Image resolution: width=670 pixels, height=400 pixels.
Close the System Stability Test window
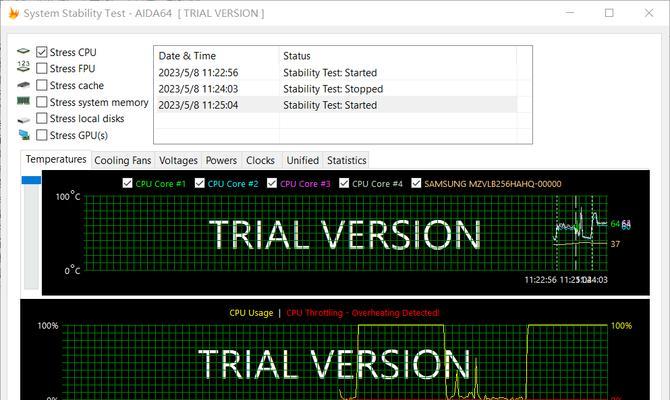coord(649,13)
